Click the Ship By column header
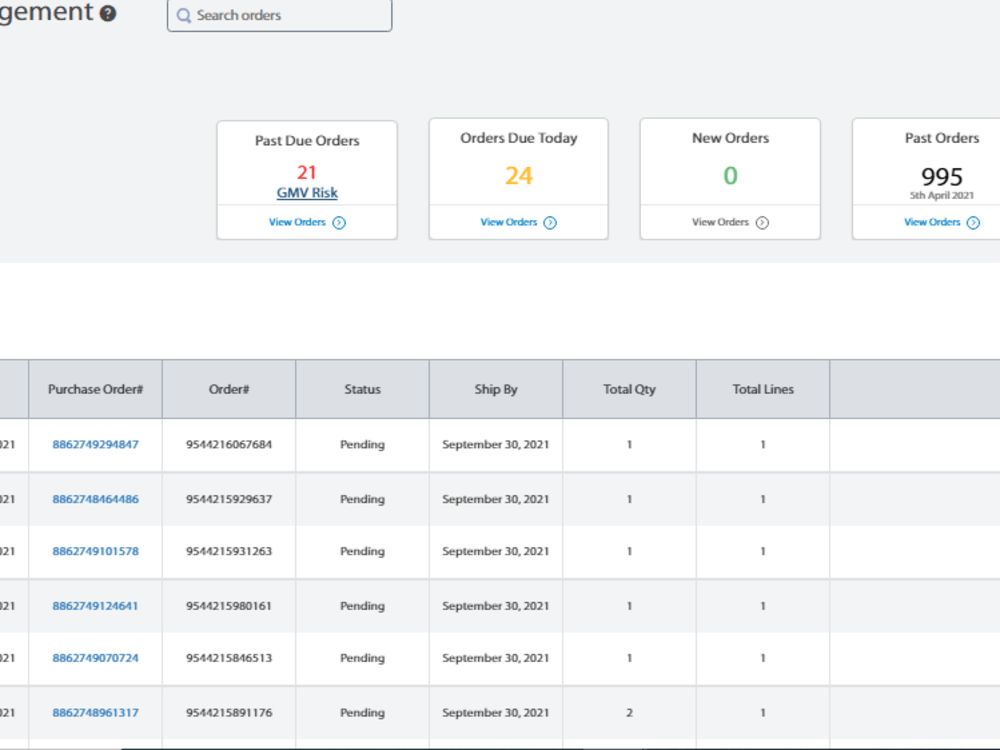This screenshot has height=750, width=1000. coord(496,389)
